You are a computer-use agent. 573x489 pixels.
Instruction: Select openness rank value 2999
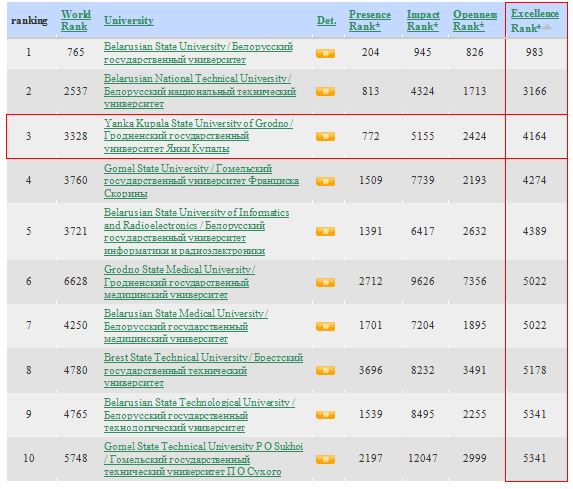[475, 458]
